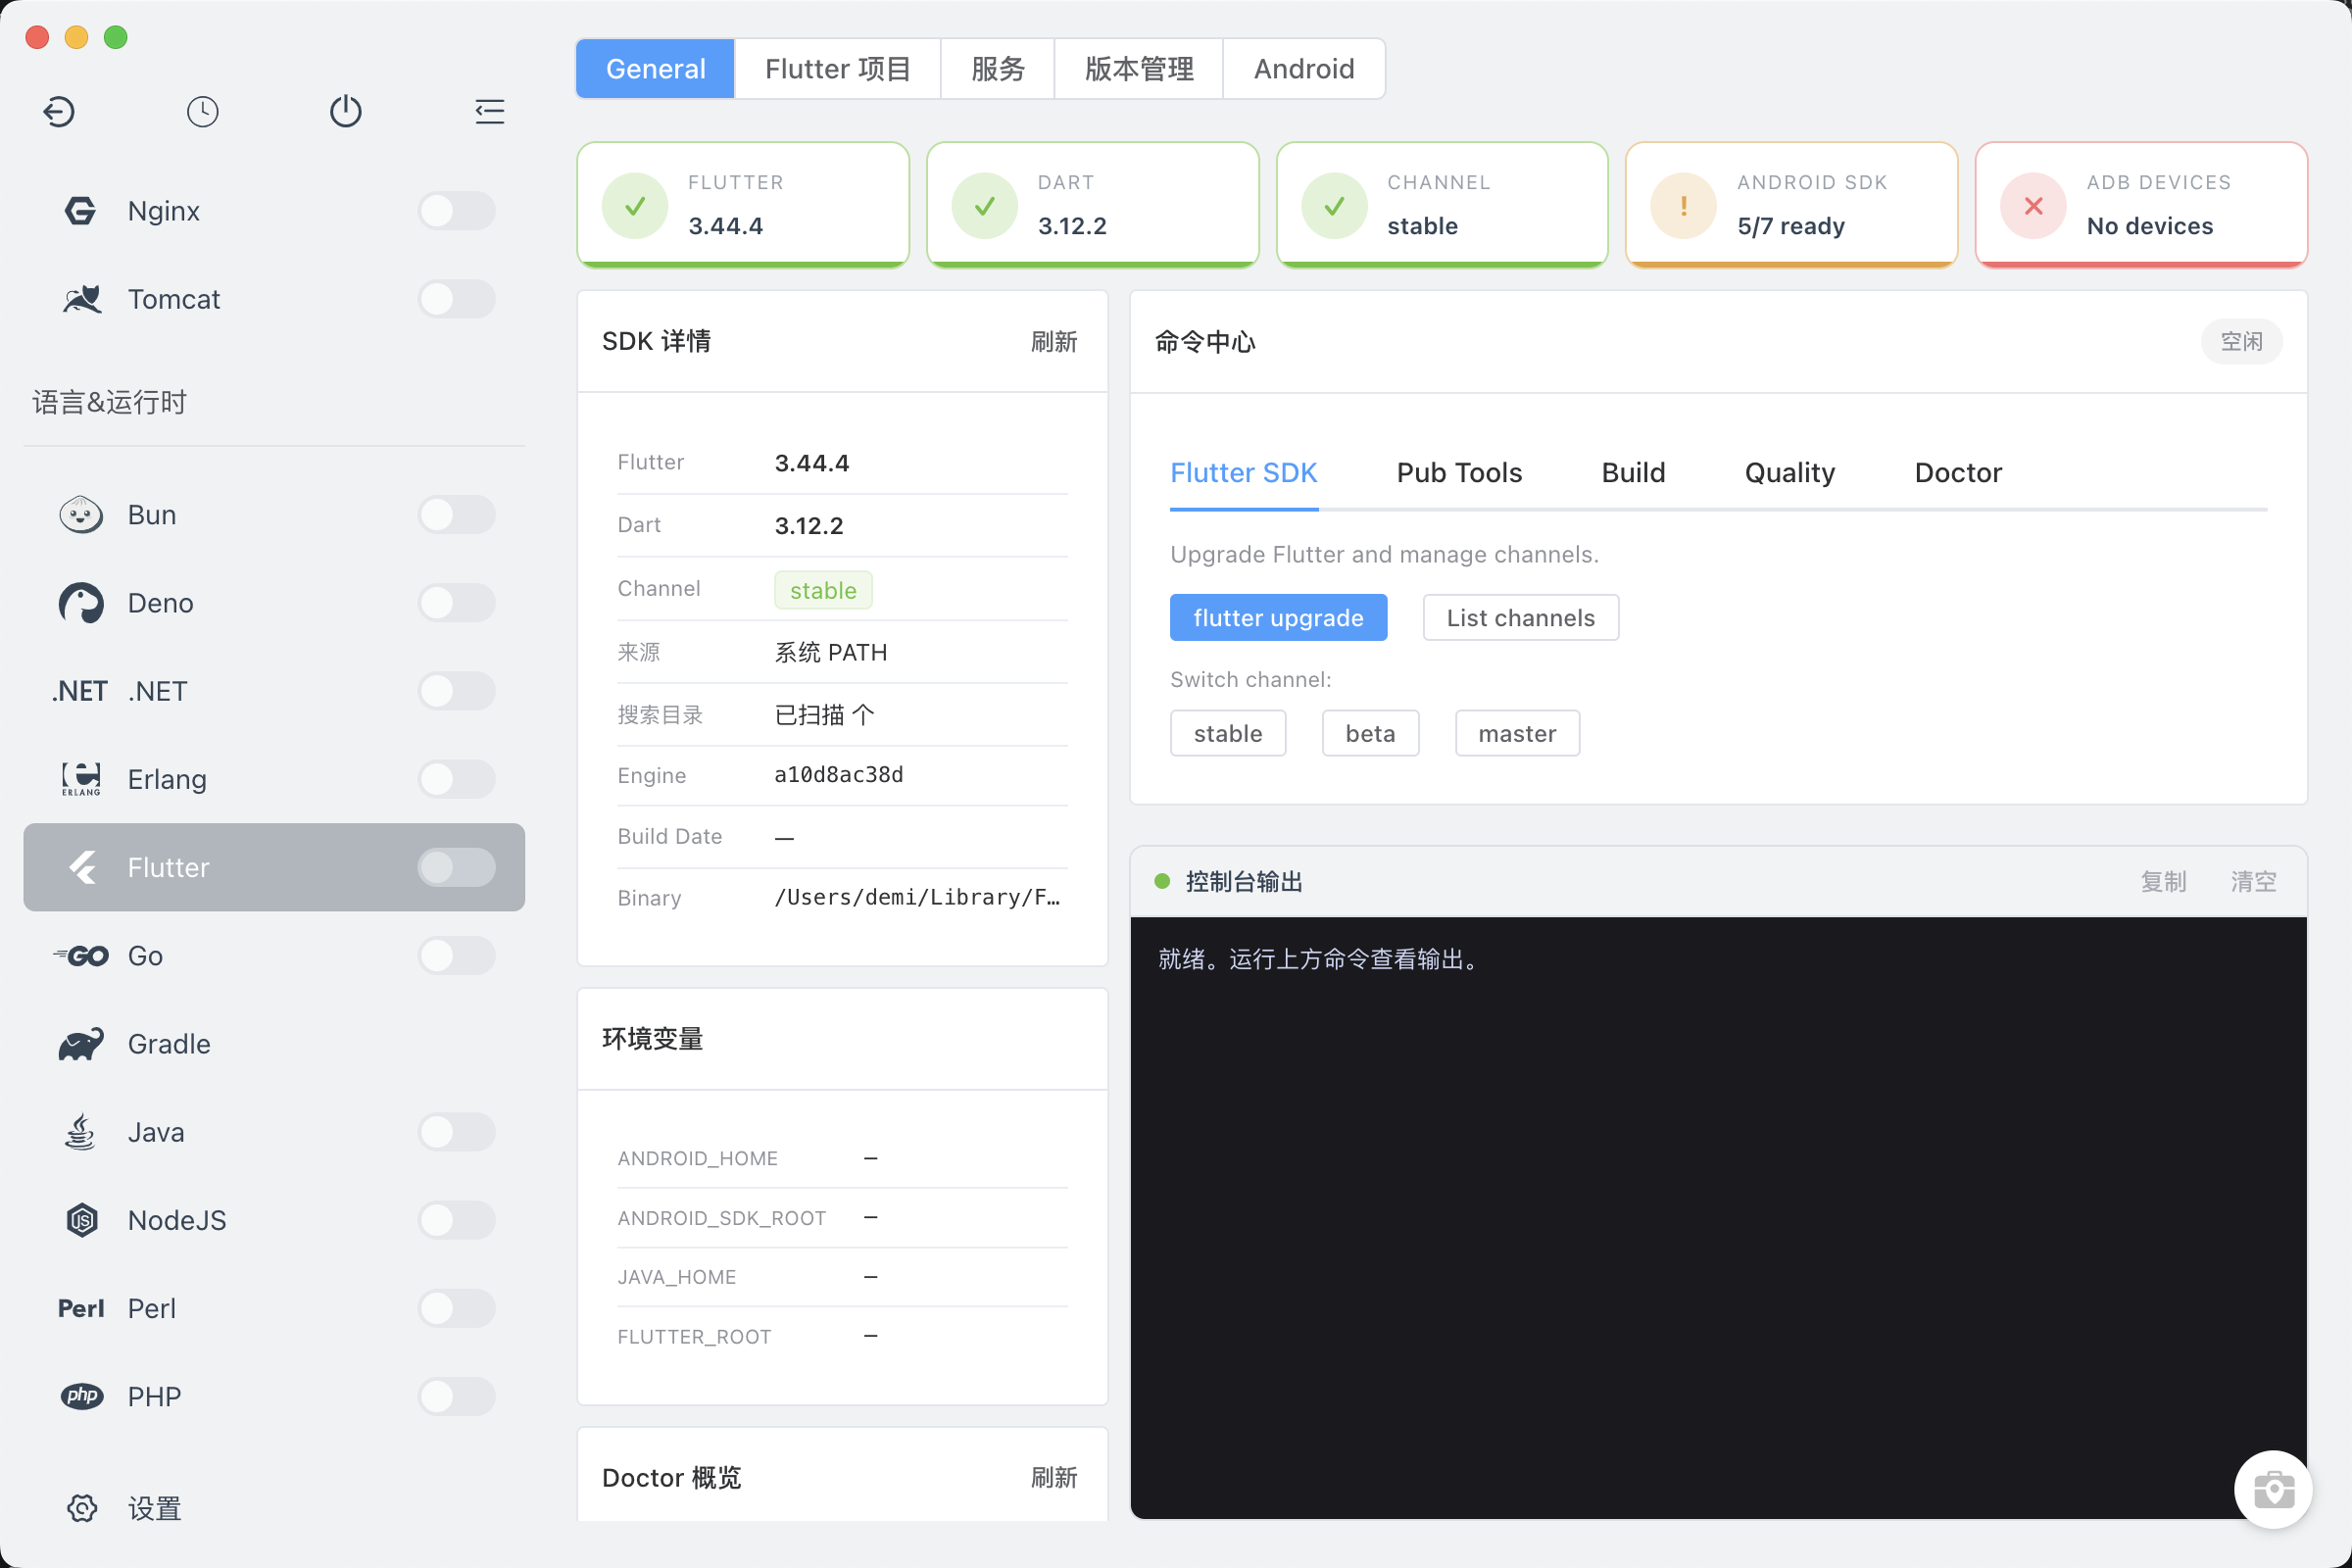Click the green check on DART card

[985, 206]
